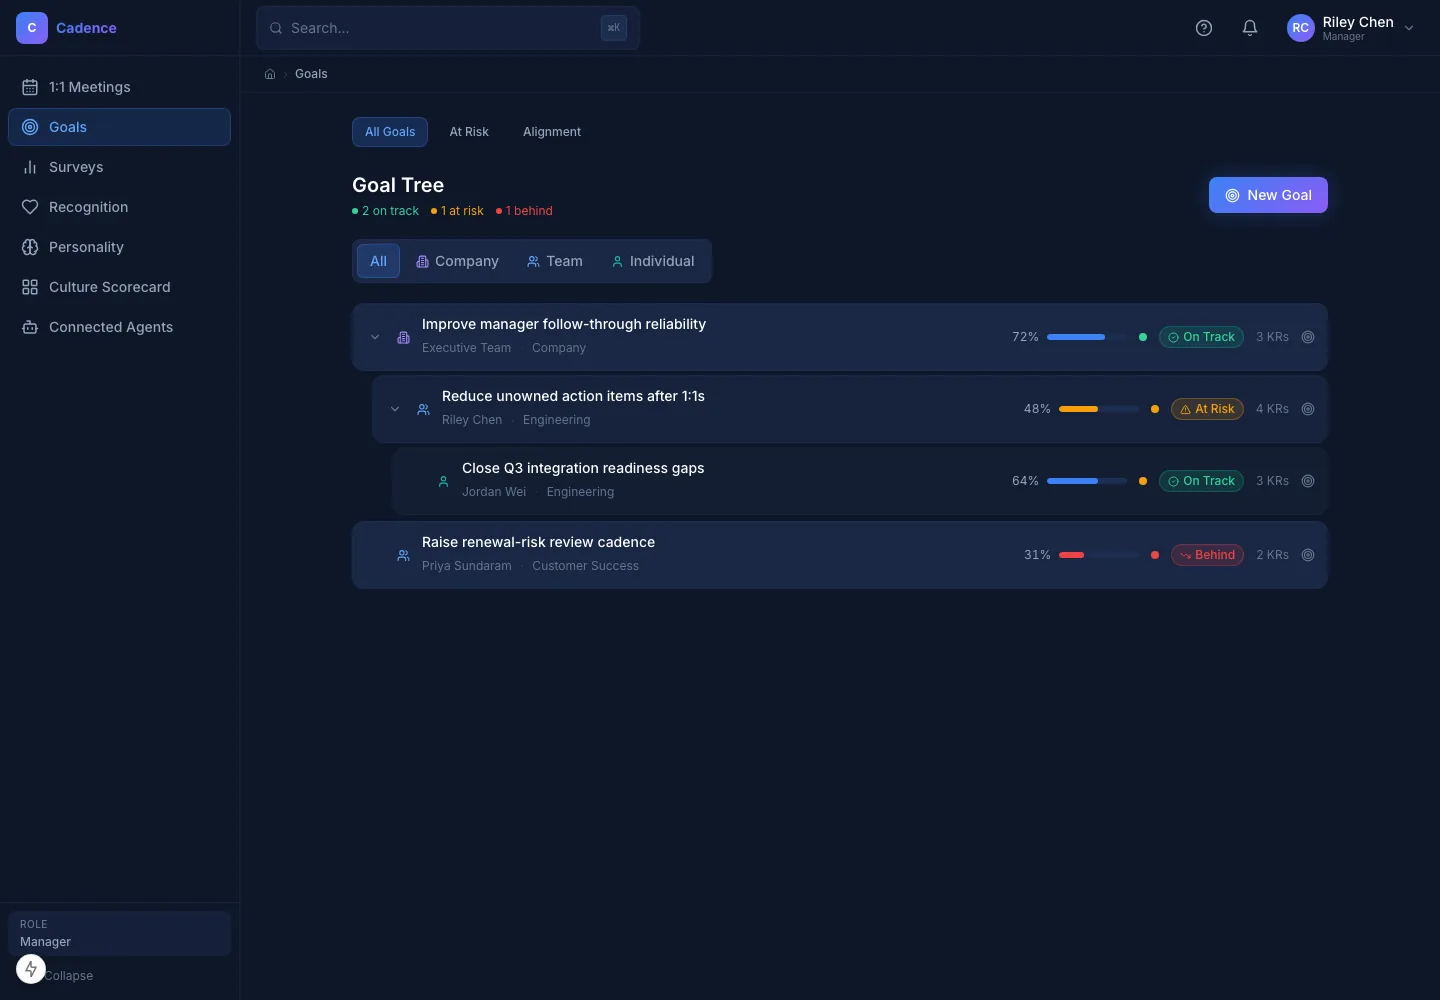Viewport: 1440px width, 1000px height.
Task: Focus the Search input field
Action: 448,28
